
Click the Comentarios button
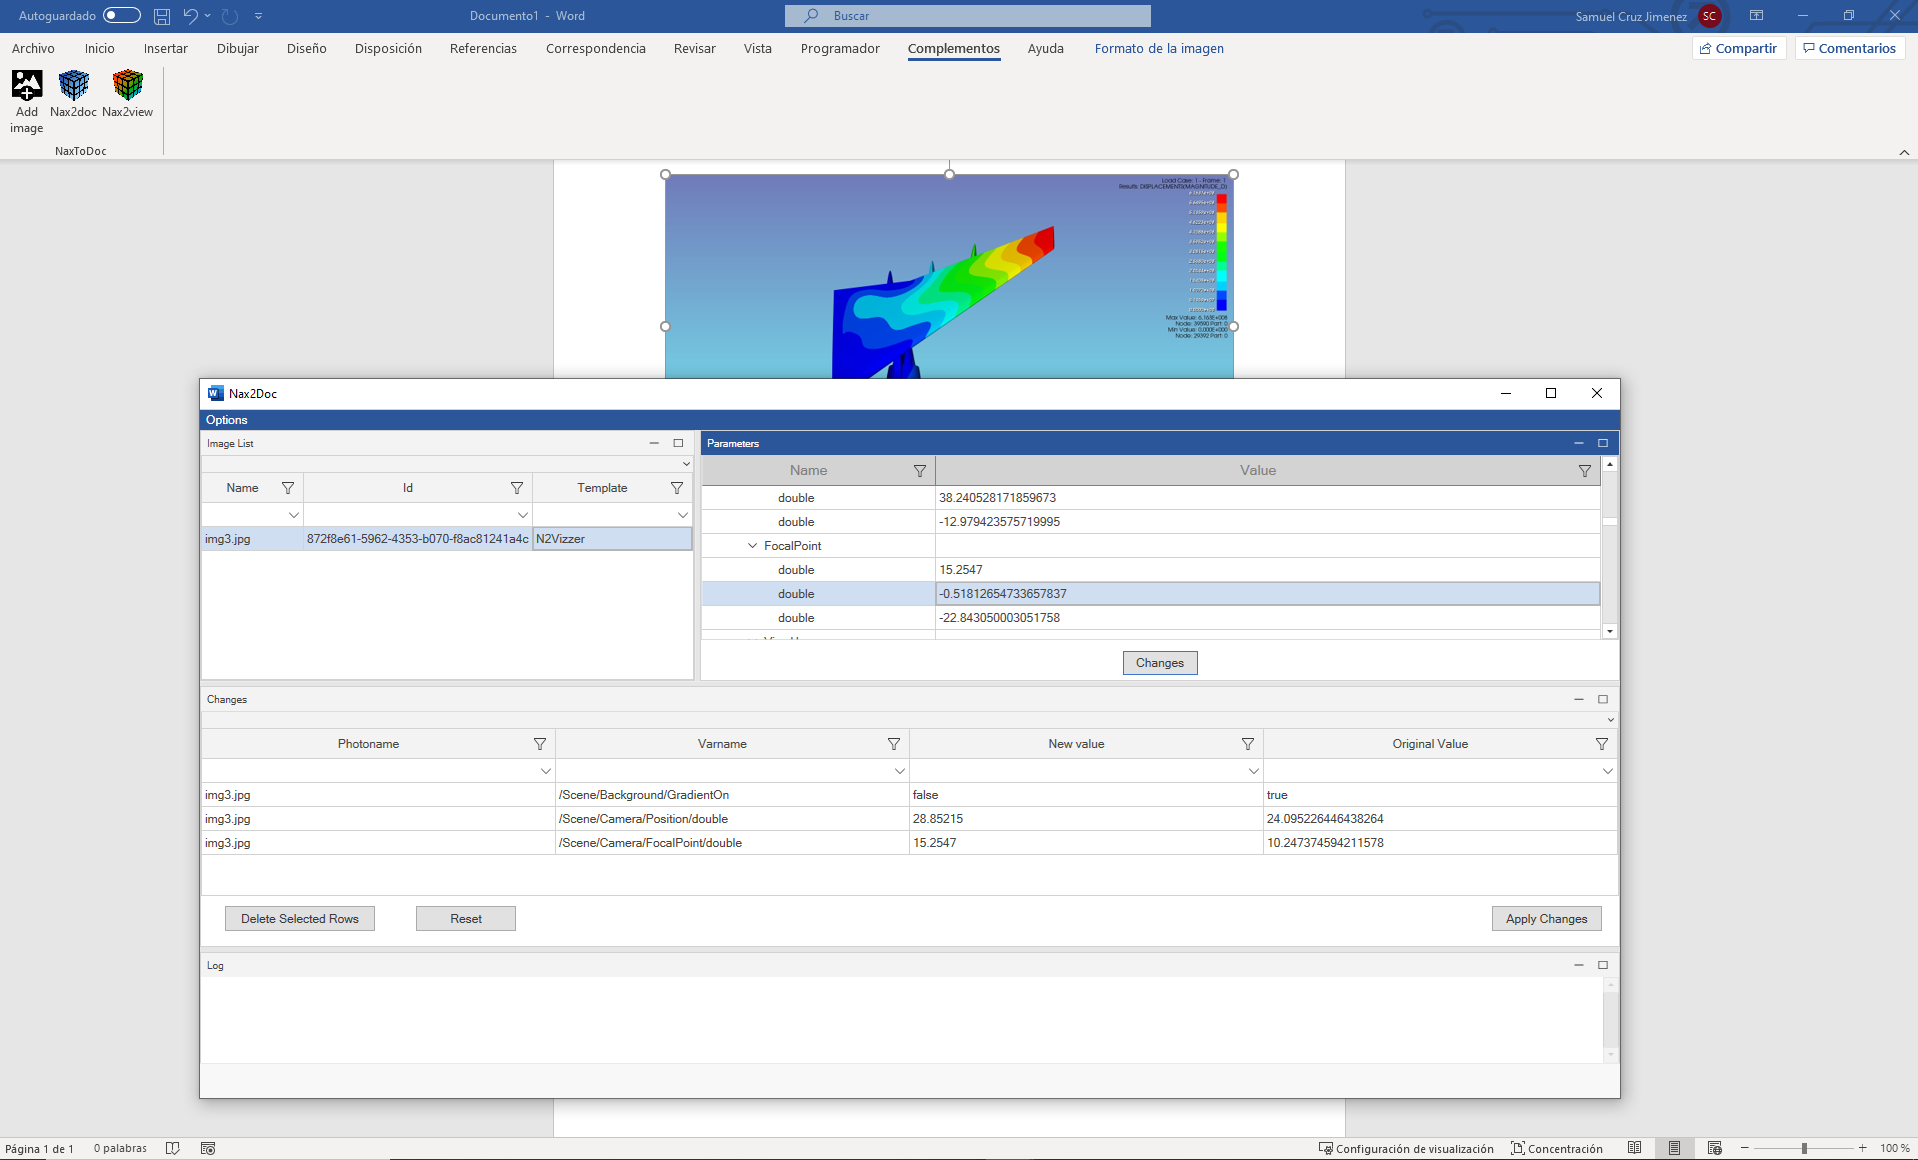click(x=1850, y=48)
